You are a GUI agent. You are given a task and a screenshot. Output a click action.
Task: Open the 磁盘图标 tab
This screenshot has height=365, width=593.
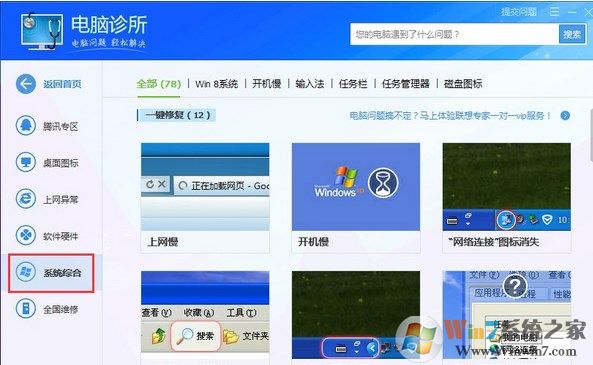[x=463, y=84]
